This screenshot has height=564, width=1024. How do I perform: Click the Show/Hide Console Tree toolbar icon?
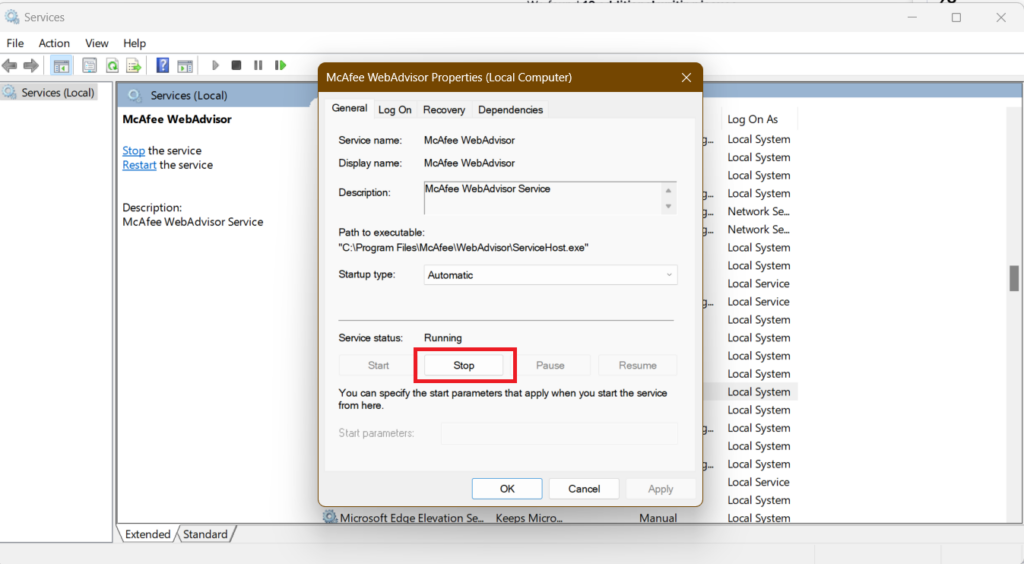(62, 65)
